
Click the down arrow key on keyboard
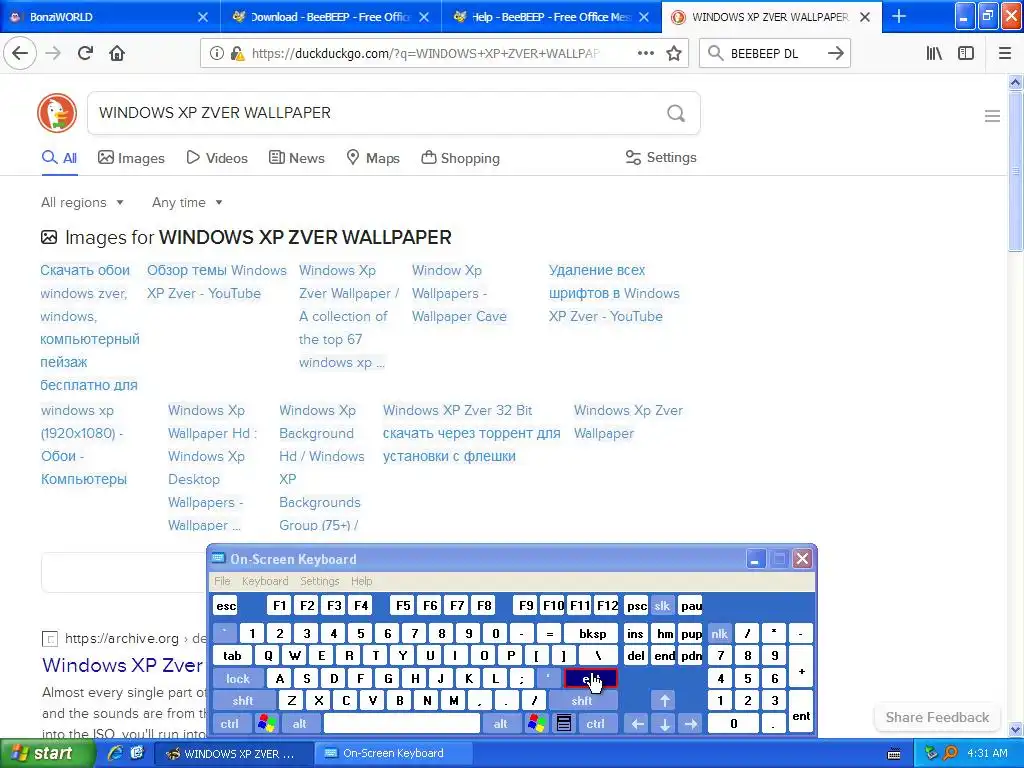click(665, 724)
